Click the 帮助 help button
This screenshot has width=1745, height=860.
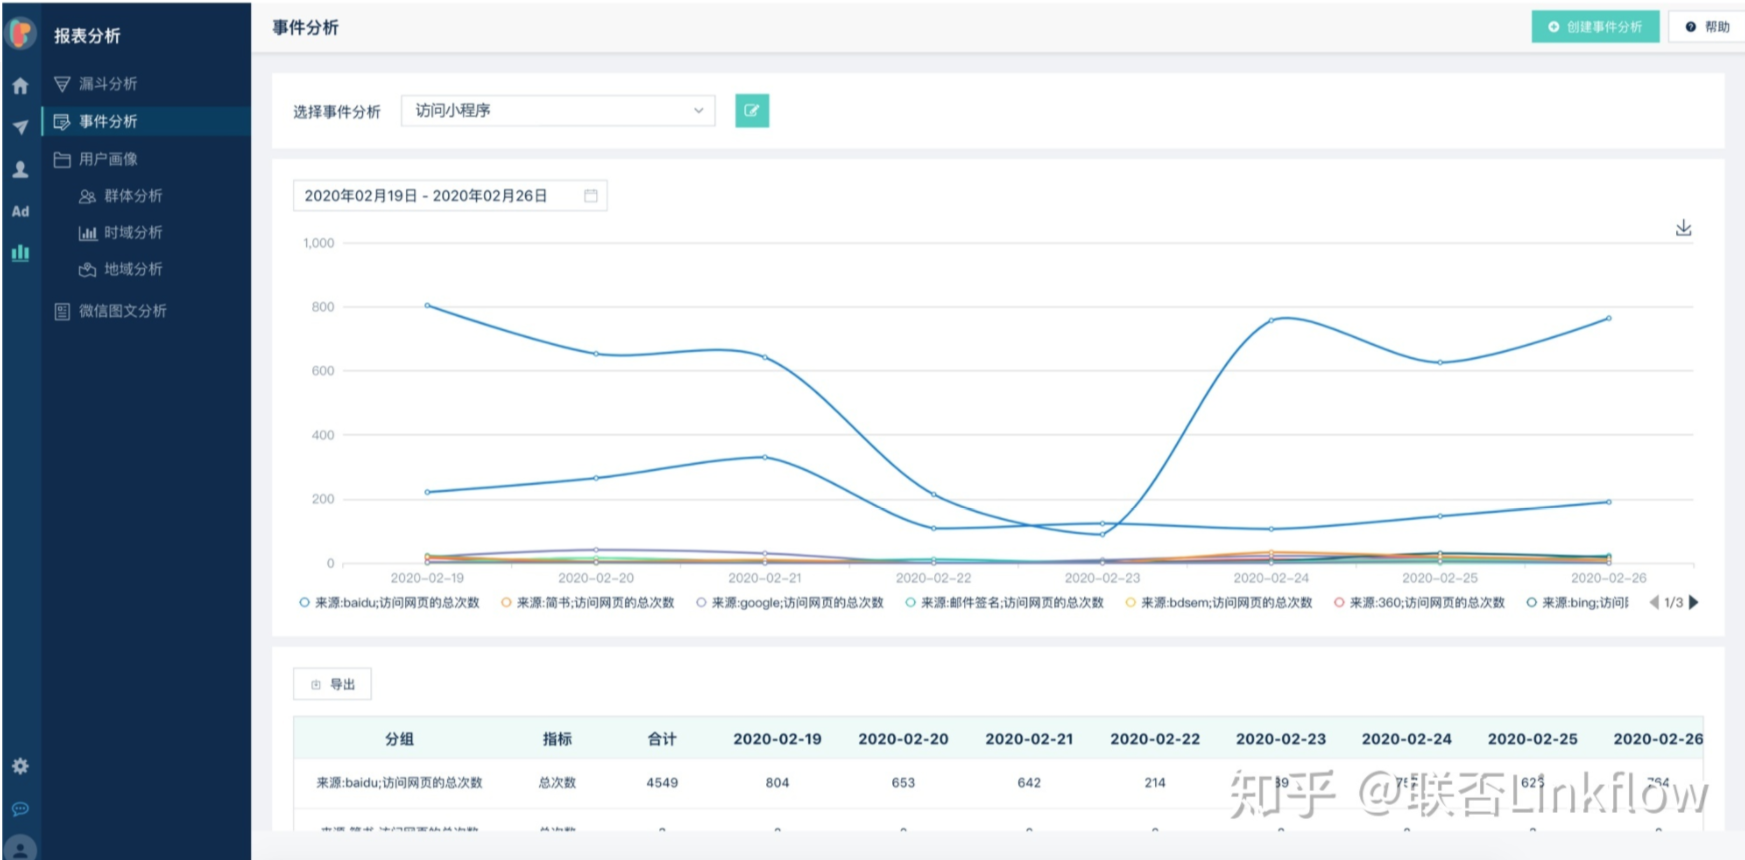(x=1707, y=27)
